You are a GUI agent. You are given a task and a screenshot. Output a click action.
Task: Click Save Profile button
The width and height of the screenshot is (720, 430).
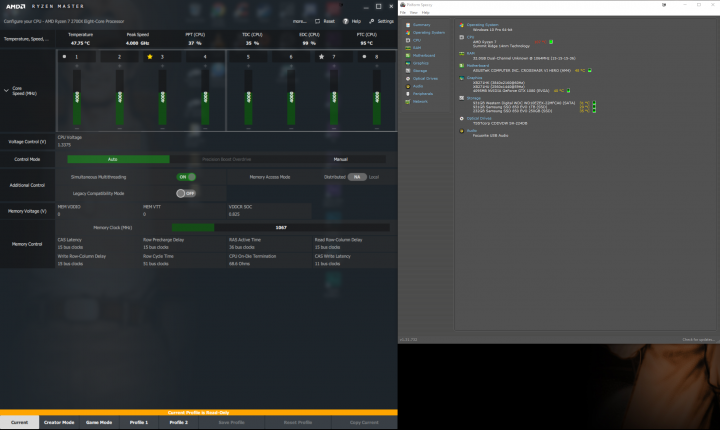(231, 423)
